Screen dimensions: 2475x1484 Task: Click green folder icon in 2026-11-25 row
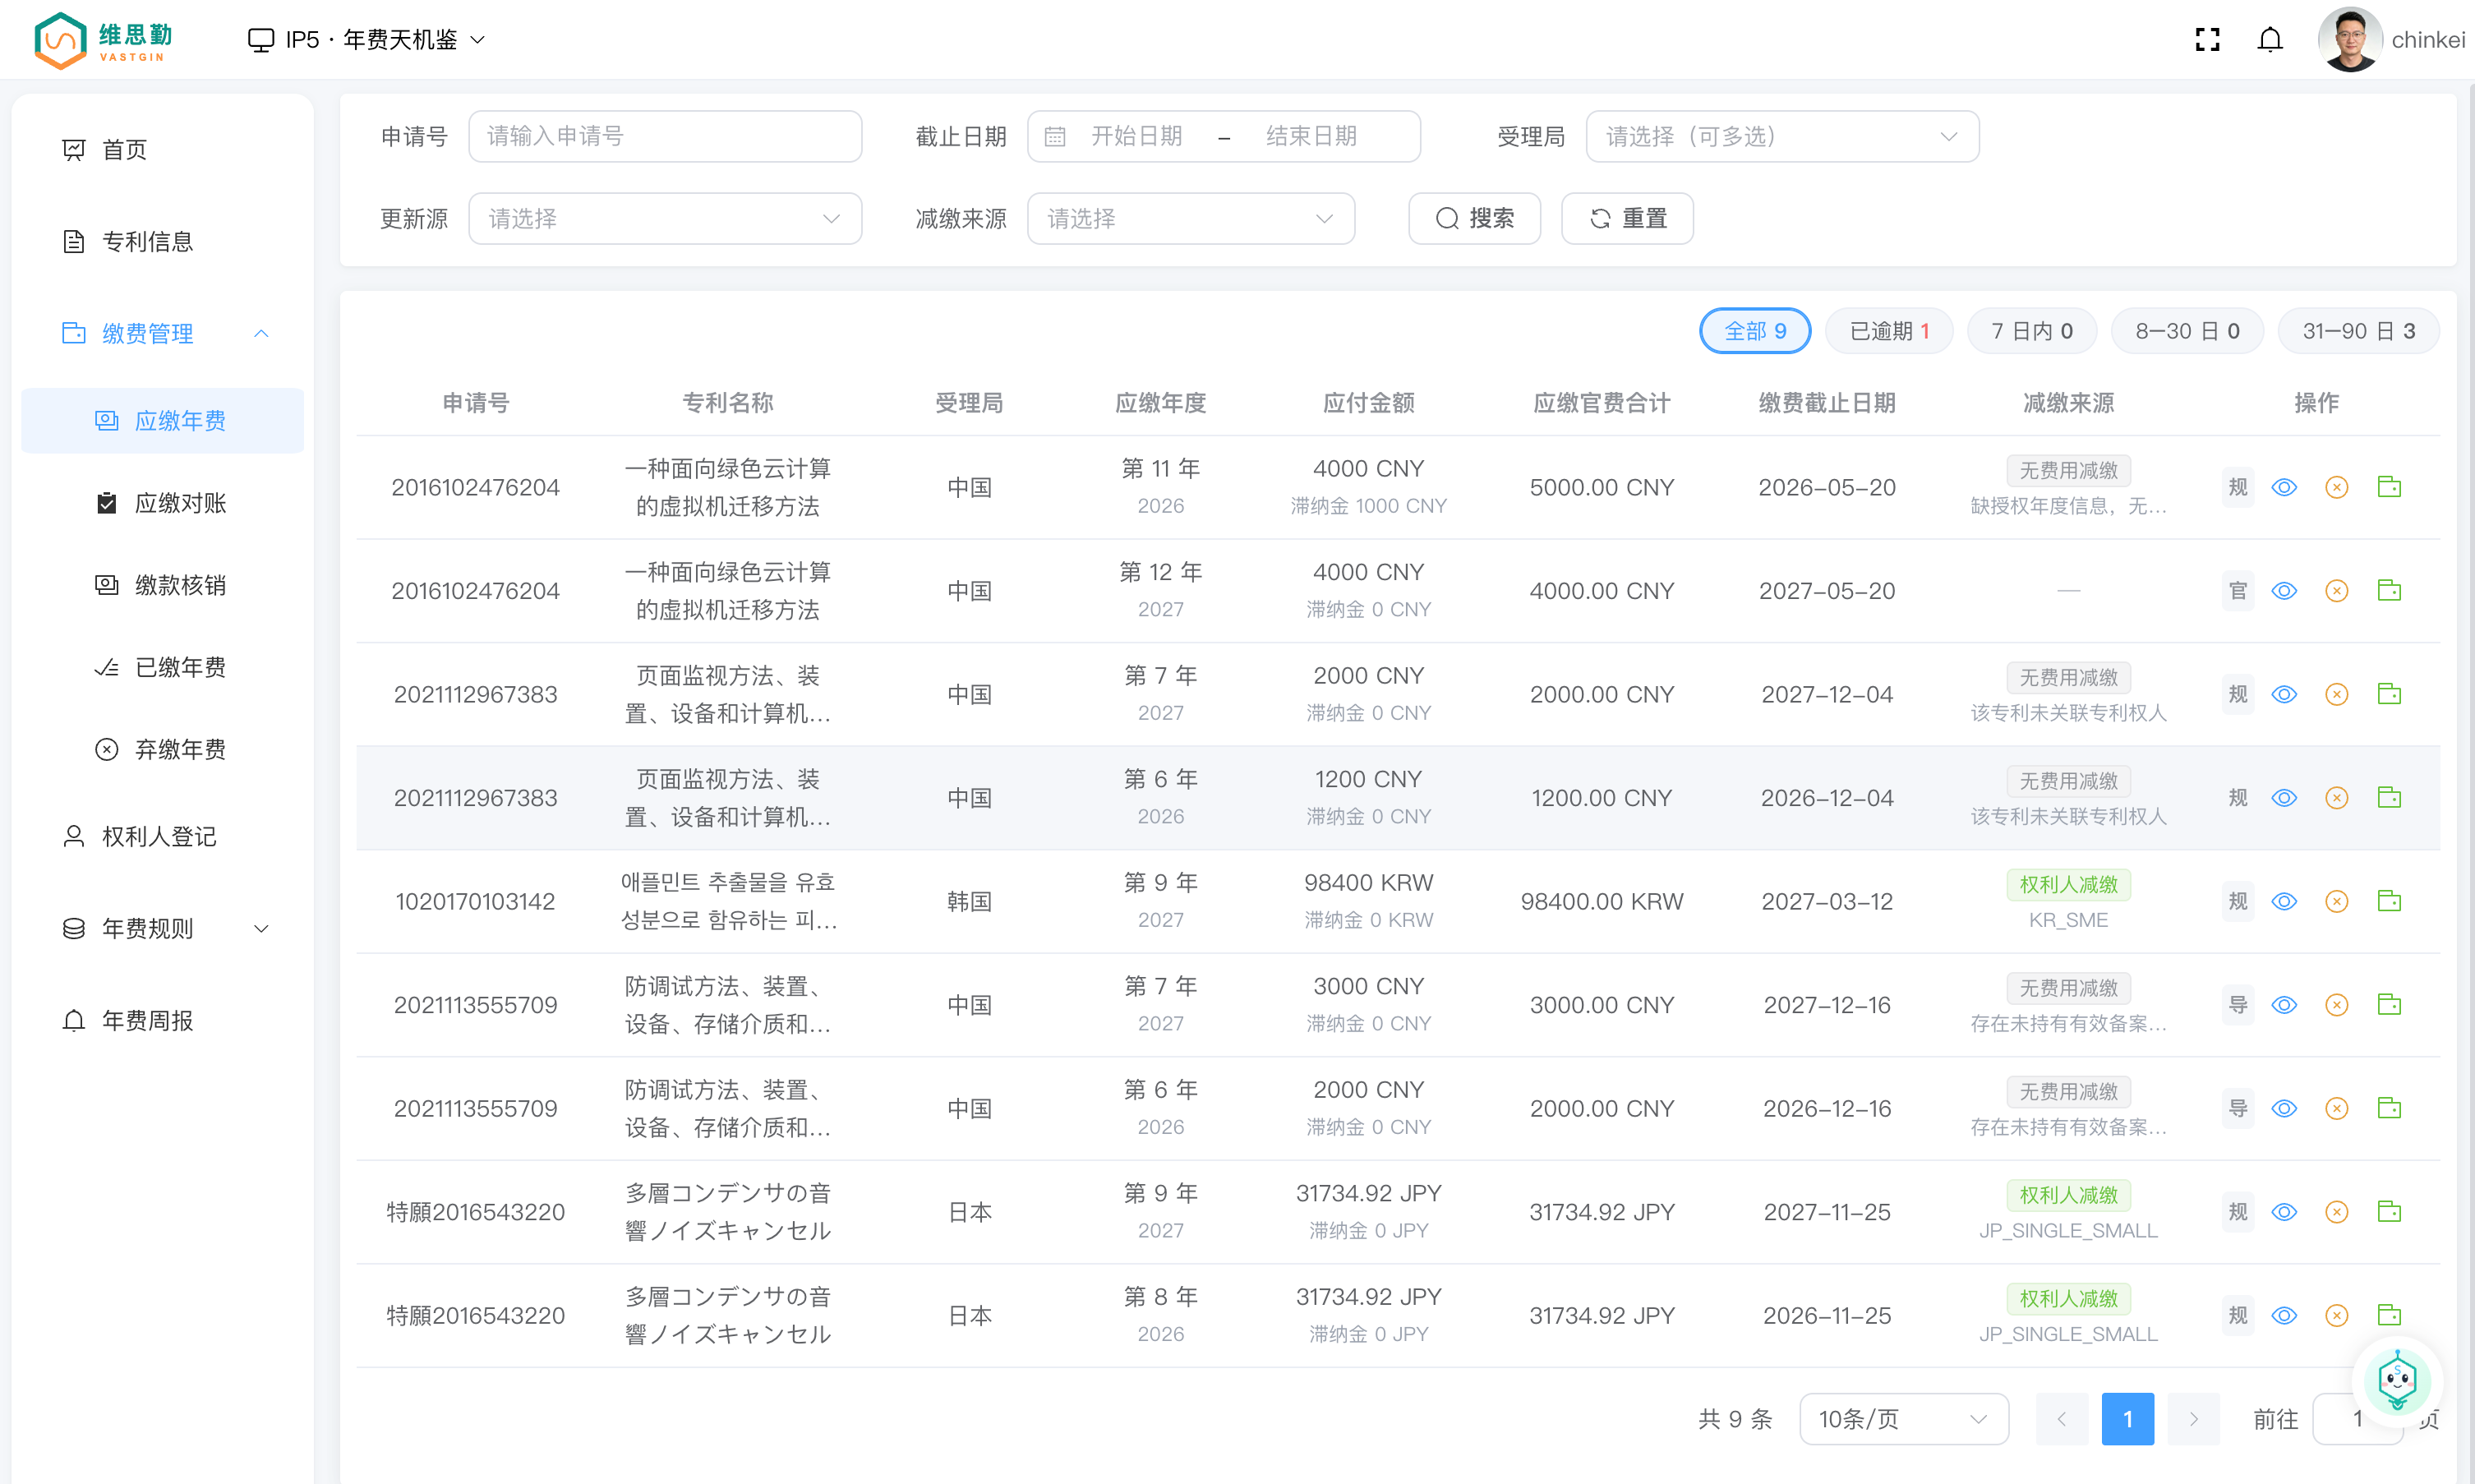(2389, 1316)
